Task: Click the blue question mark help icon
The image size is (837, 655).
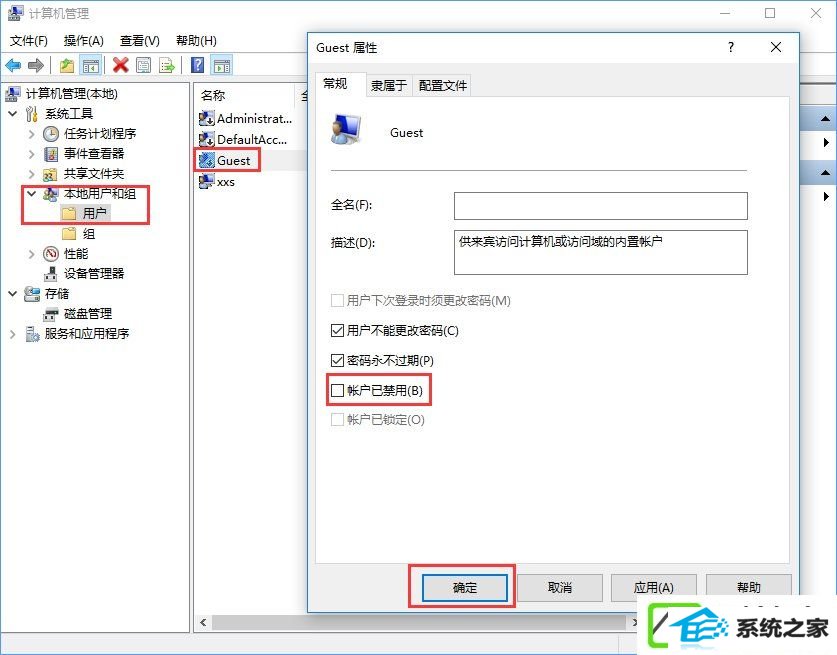Action: (197, 65)
